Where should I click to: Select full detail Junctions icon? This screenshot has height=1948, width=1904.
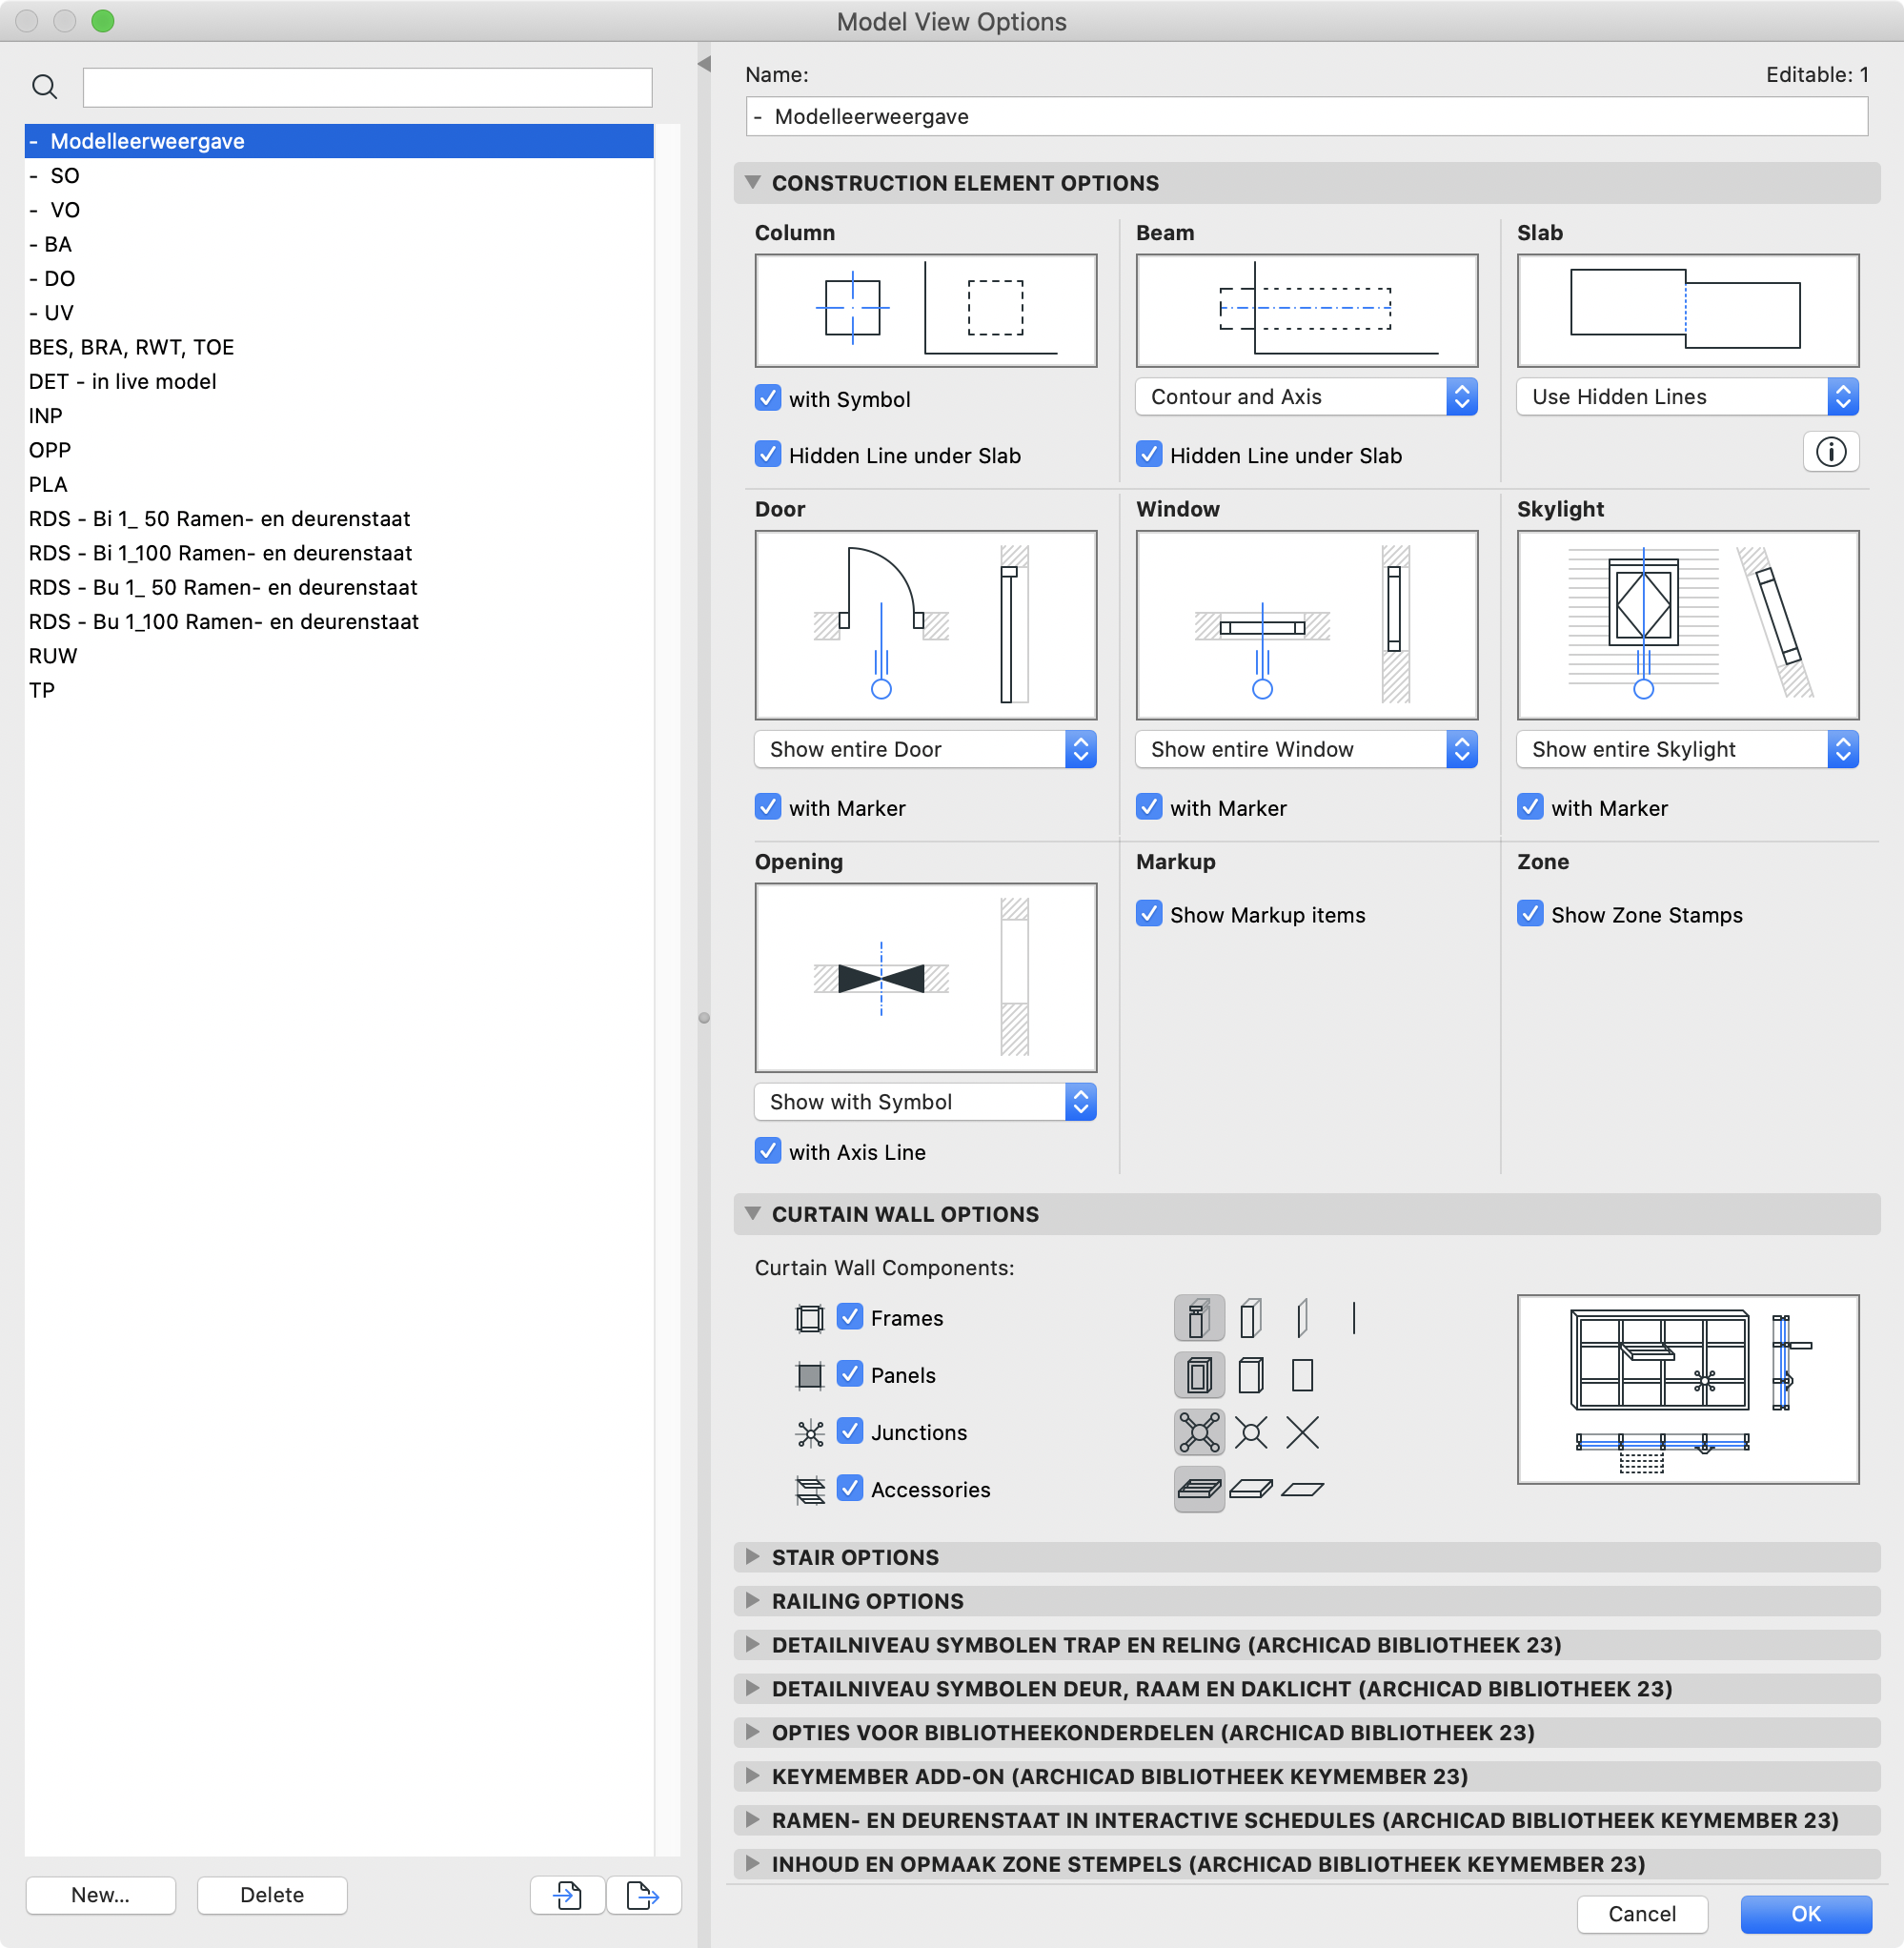[x=1199, y=1432]
